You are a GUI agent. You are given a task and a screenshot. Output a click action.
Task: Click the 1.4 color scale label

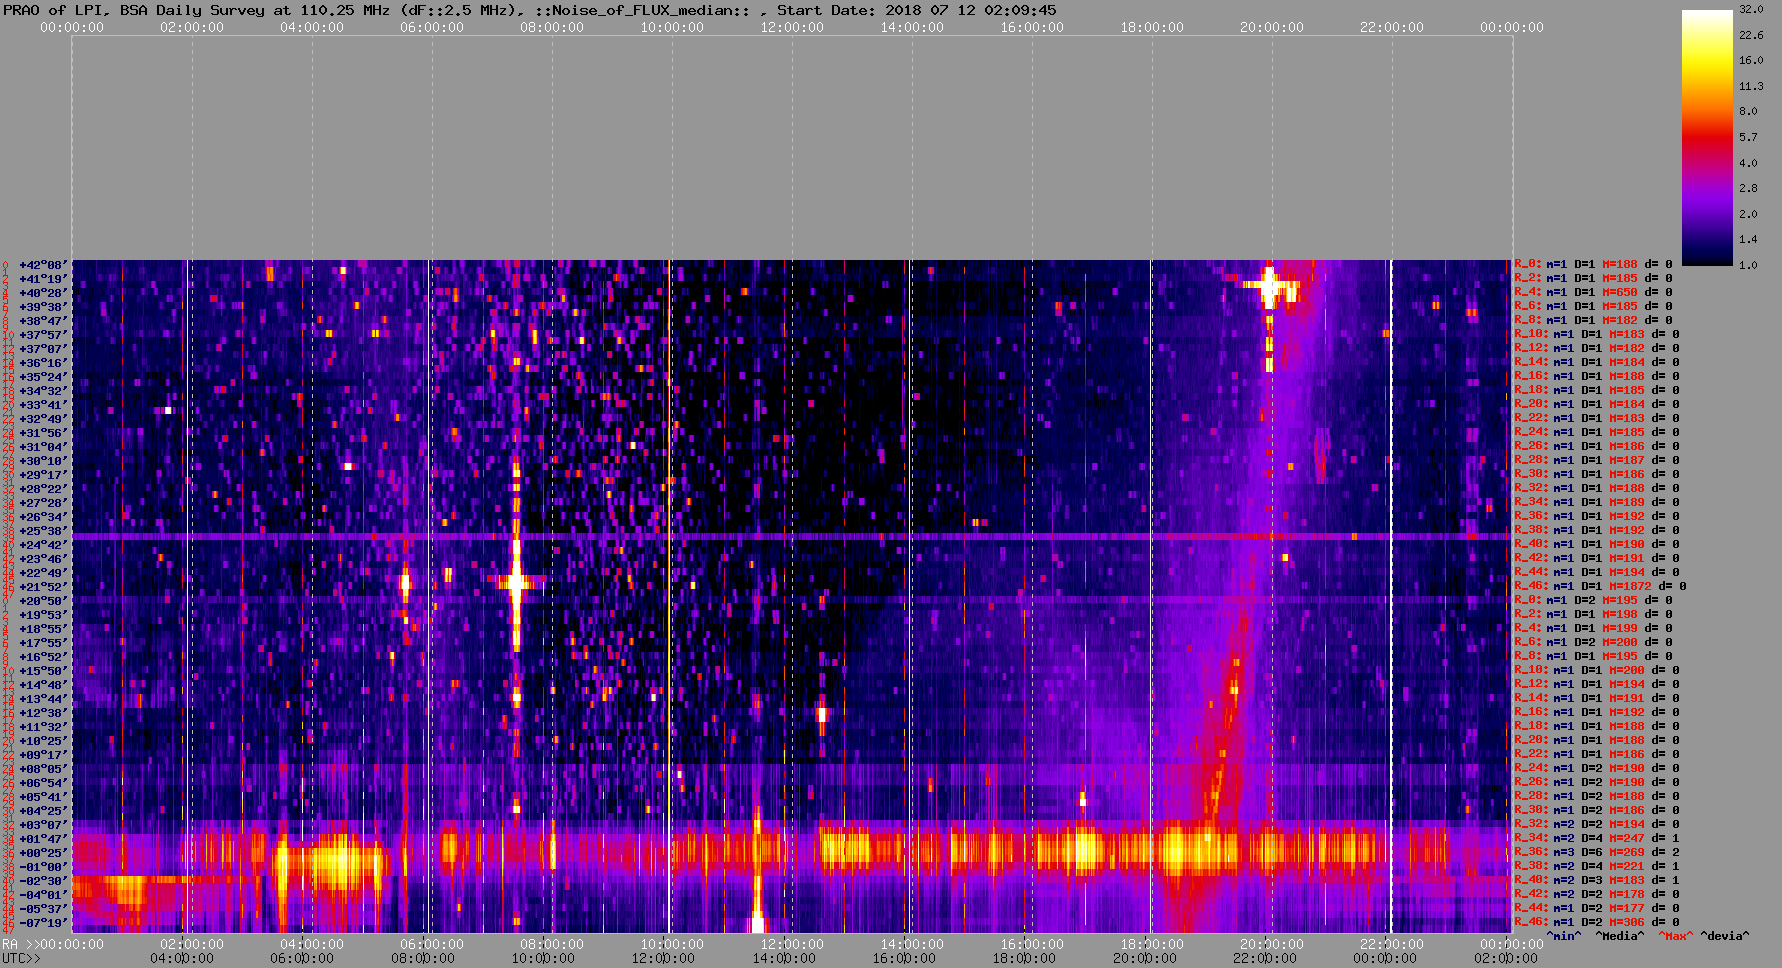pos(1748,240)
